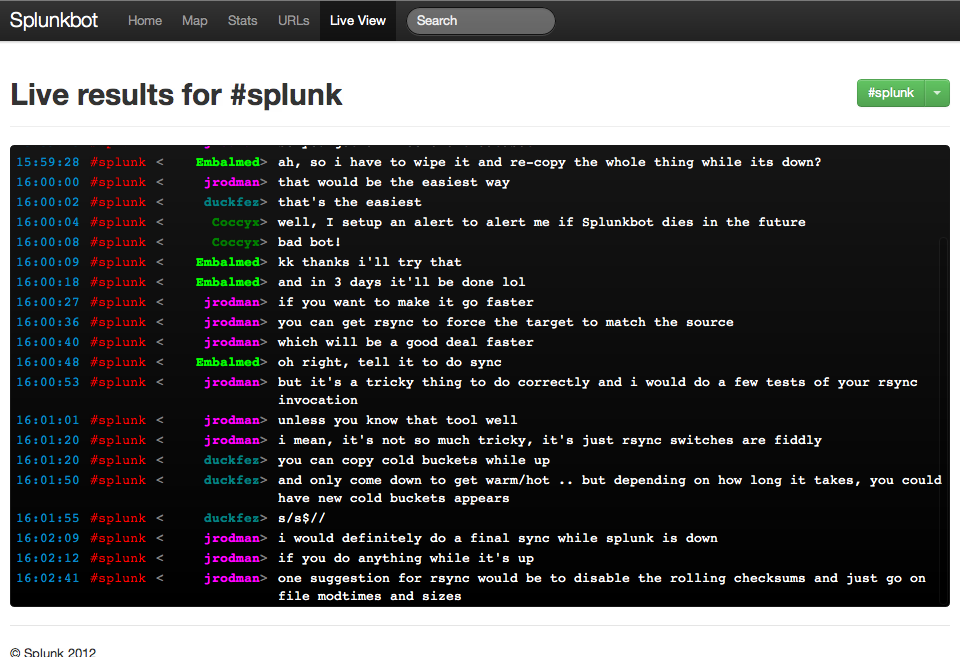Go to the Home page

click(144, 20)
